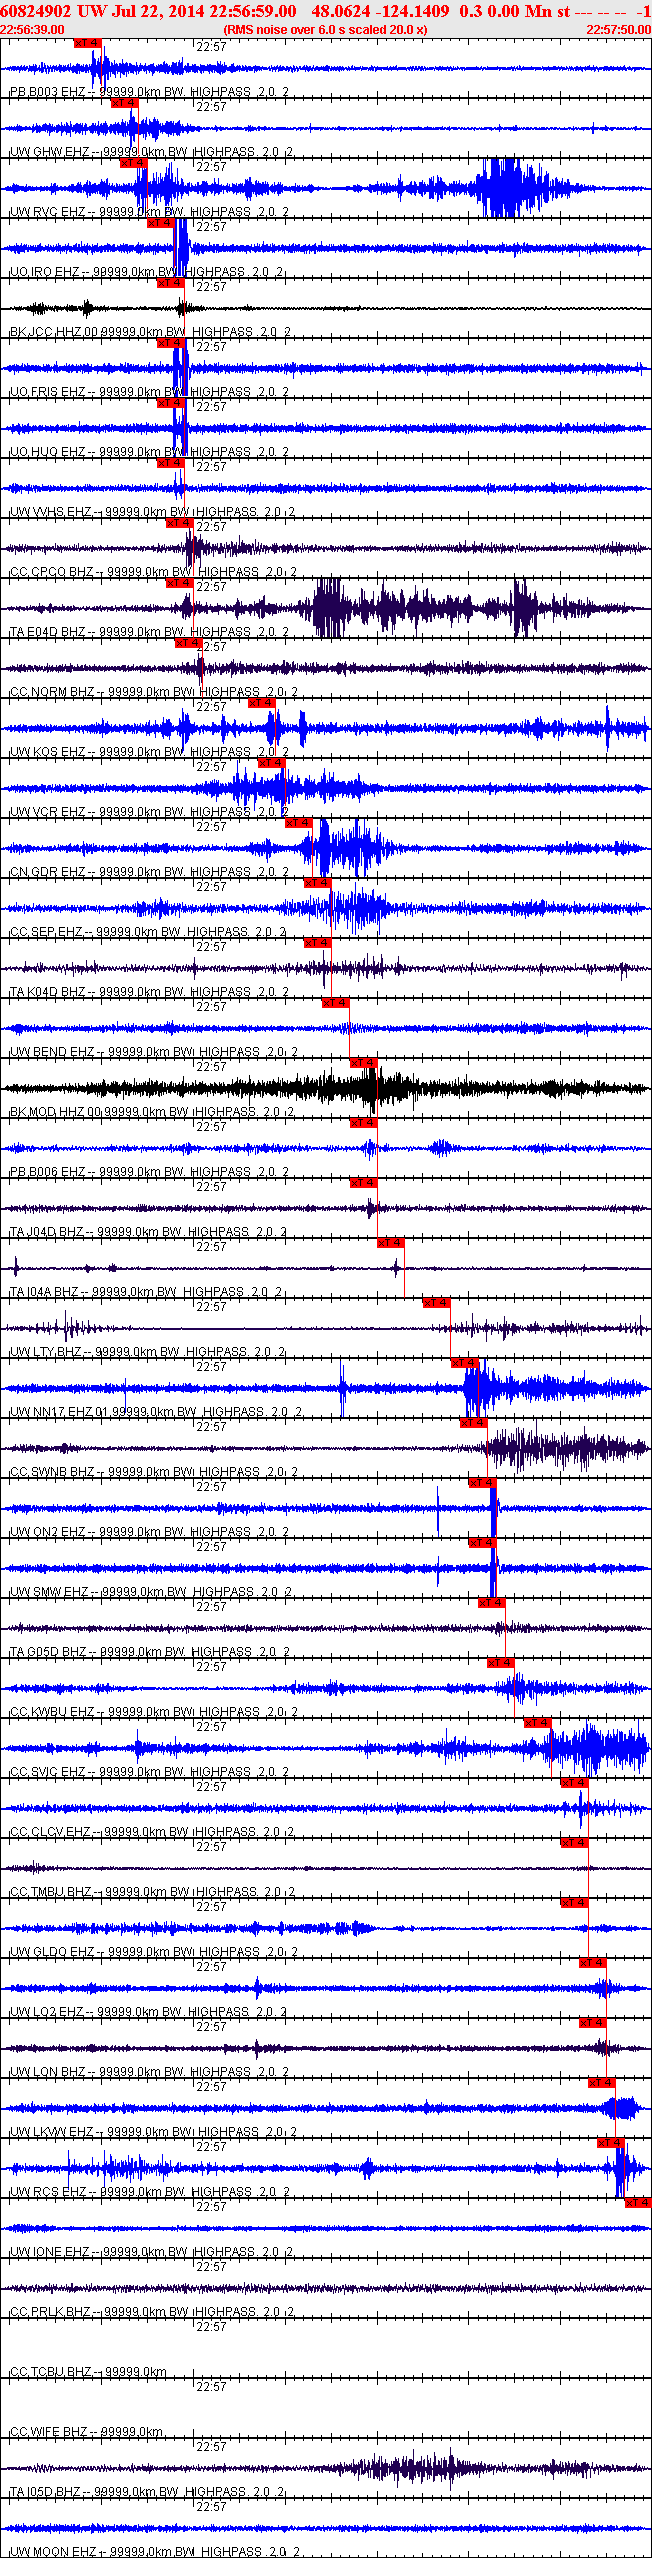Select the 'UW LO2 EHZ' trace label
The height and width of the screenshot is (2558, 652).
tap(47, 2012)
